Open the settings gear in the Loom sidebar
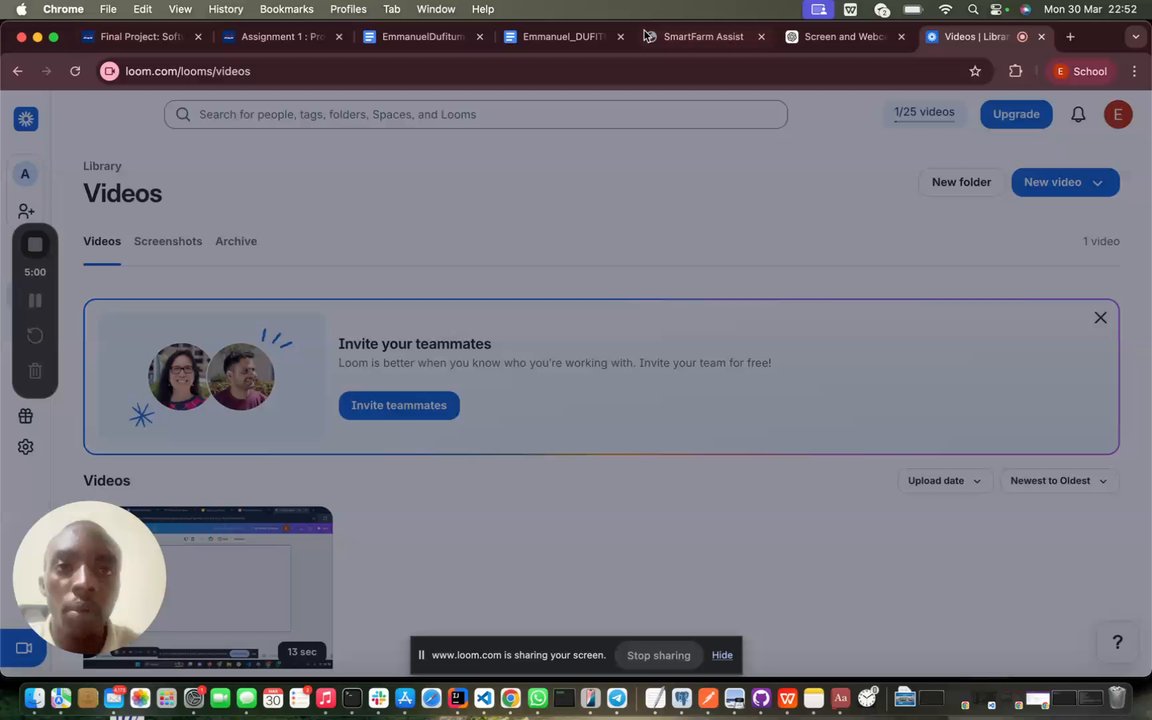1152x720 pixels. [x=26, y=447]
